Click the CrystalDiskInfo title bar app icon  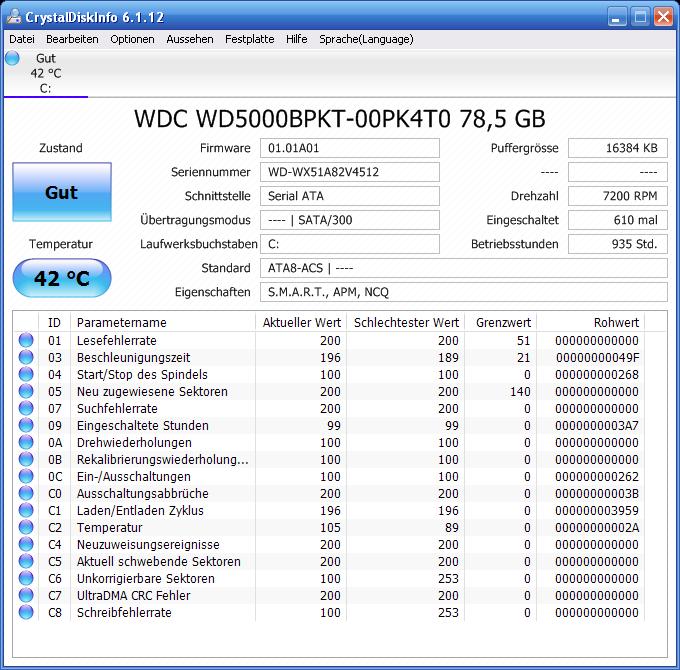[14, 16]
